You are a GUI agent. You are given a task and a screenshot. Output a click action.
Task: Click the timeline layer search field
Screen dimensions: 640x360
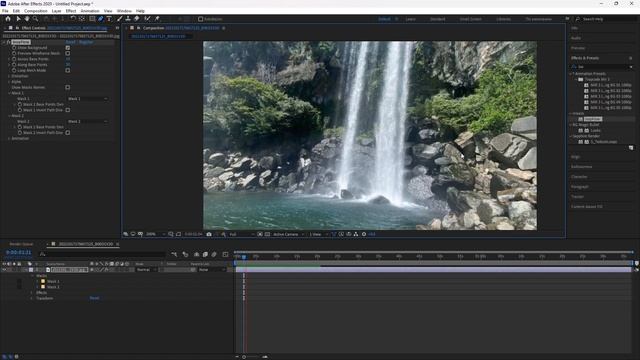102,254
